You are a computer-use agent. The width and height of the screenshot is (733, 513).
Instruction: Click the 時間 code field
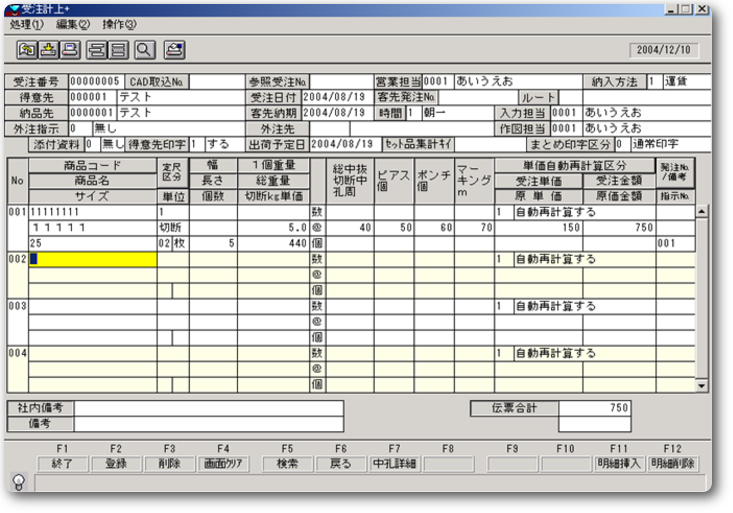tap(413, 113)
